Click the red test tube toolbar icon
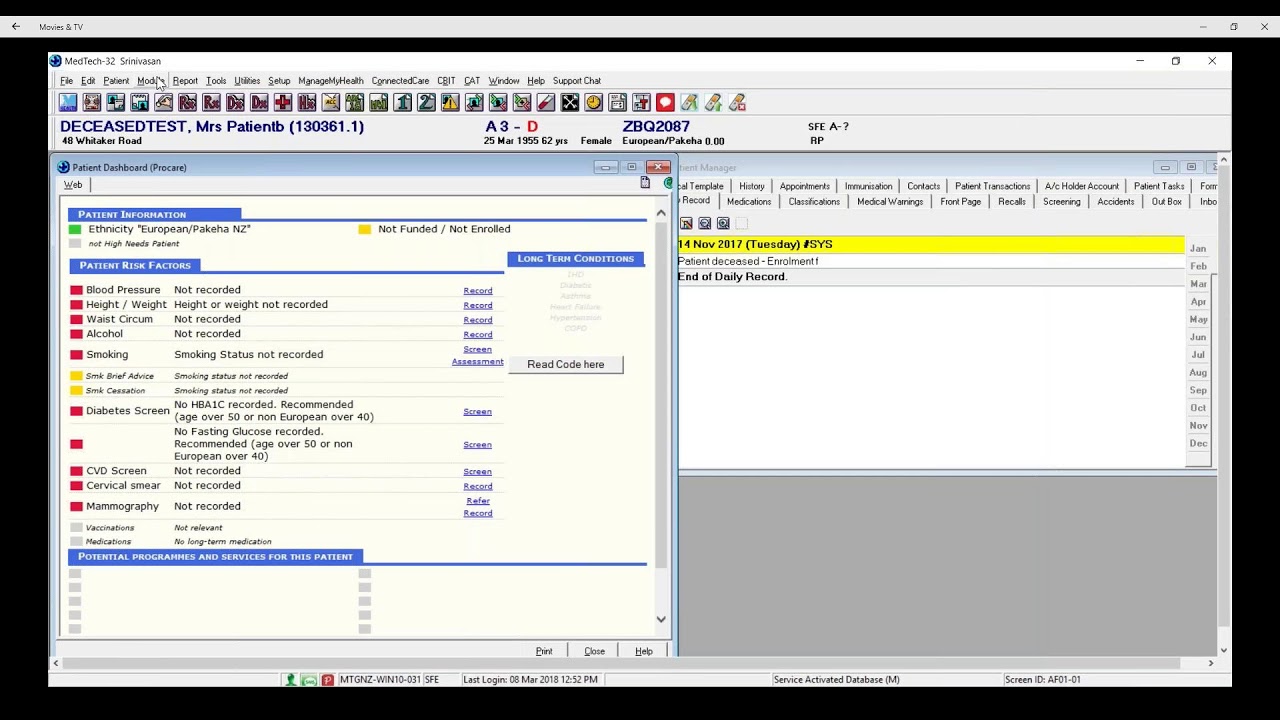 pos(546,103)
